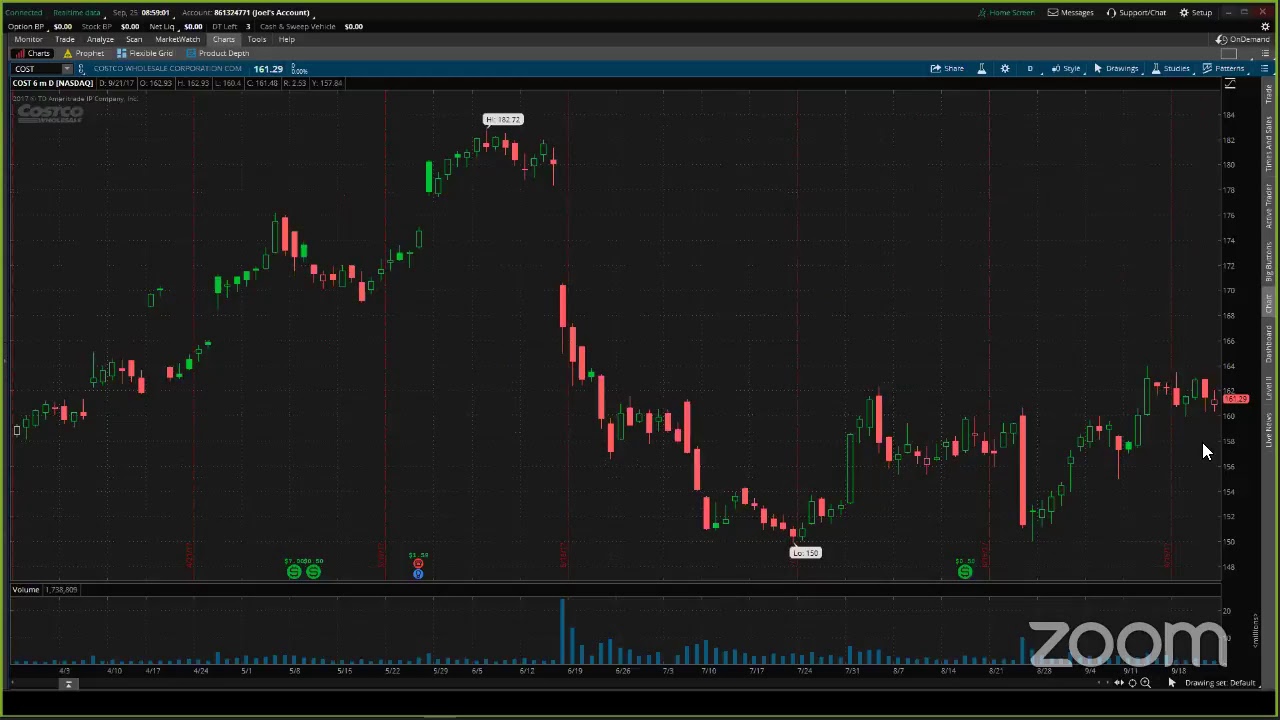
Task: Click the red earnings marker icon
Action: [418, 565]
